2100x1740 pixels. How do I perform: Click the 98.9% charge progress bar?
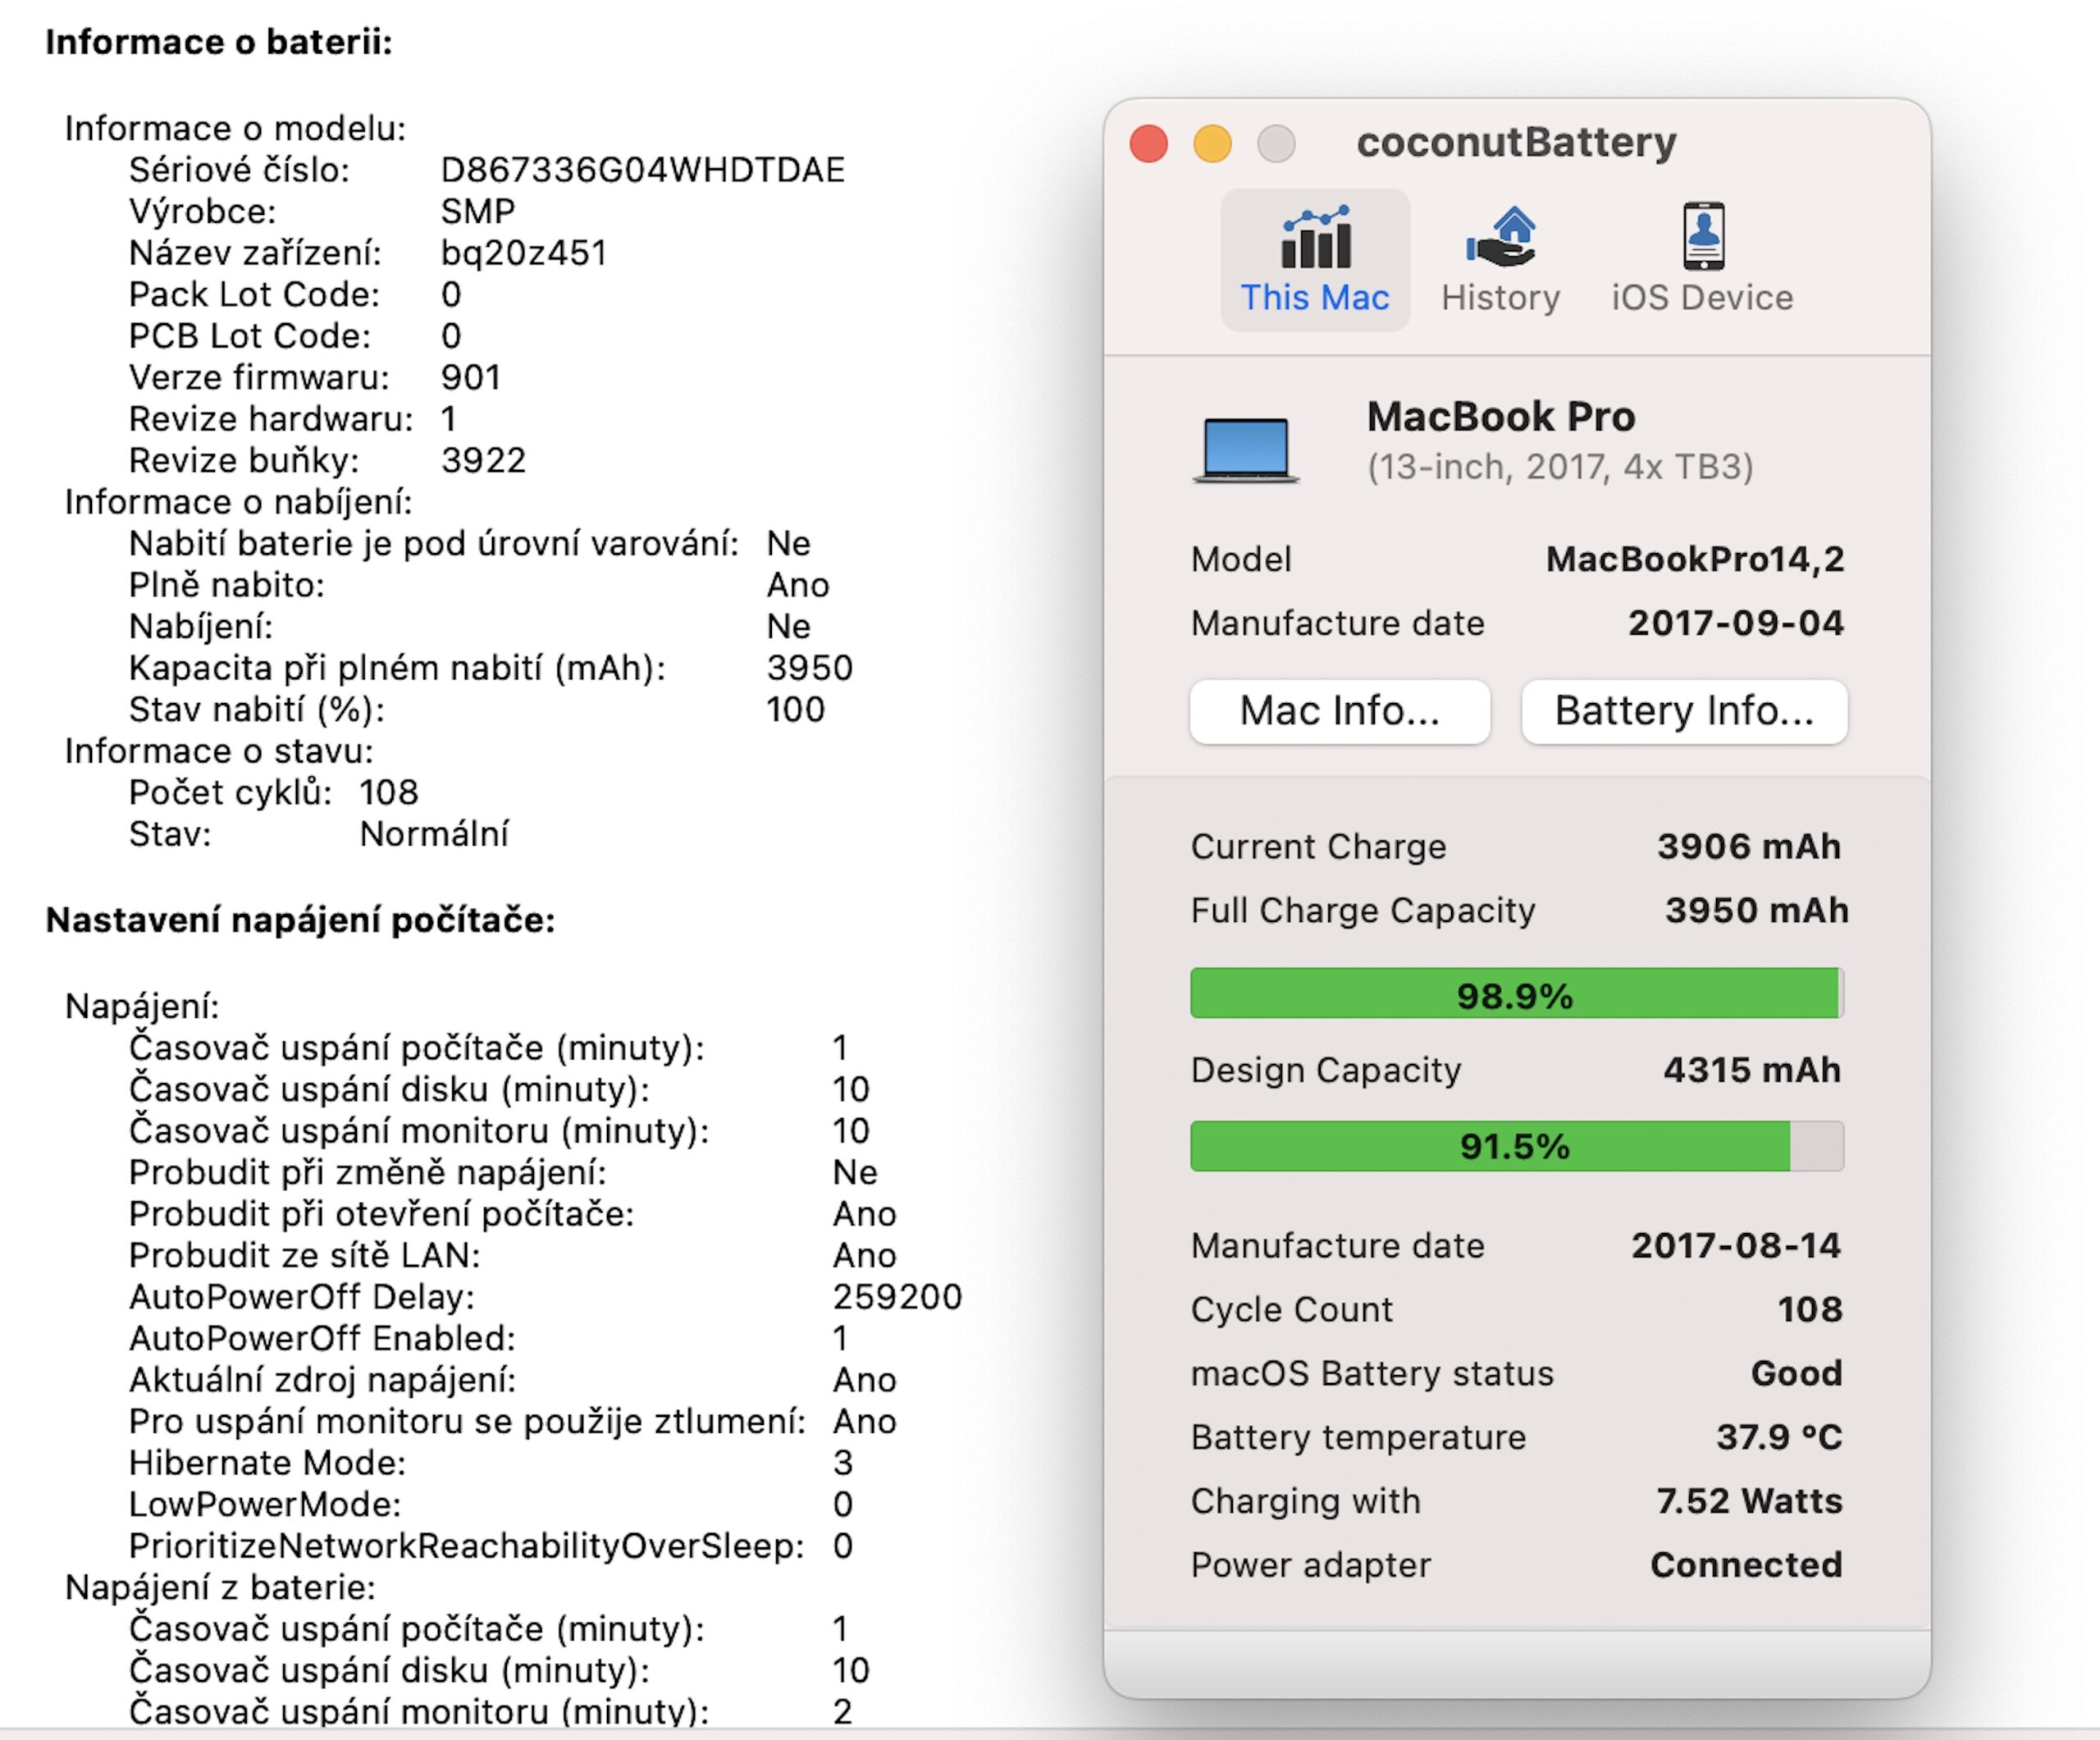pyautogui.click(x=1515, y=994)
